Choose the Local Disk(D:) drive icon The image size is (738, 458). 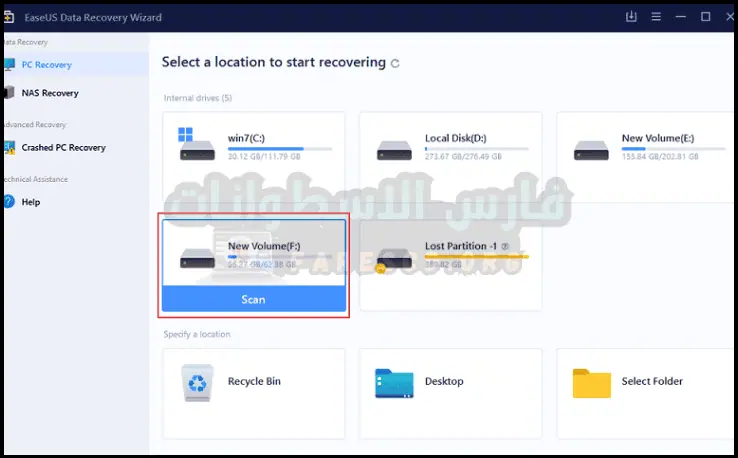pos(394,149)
